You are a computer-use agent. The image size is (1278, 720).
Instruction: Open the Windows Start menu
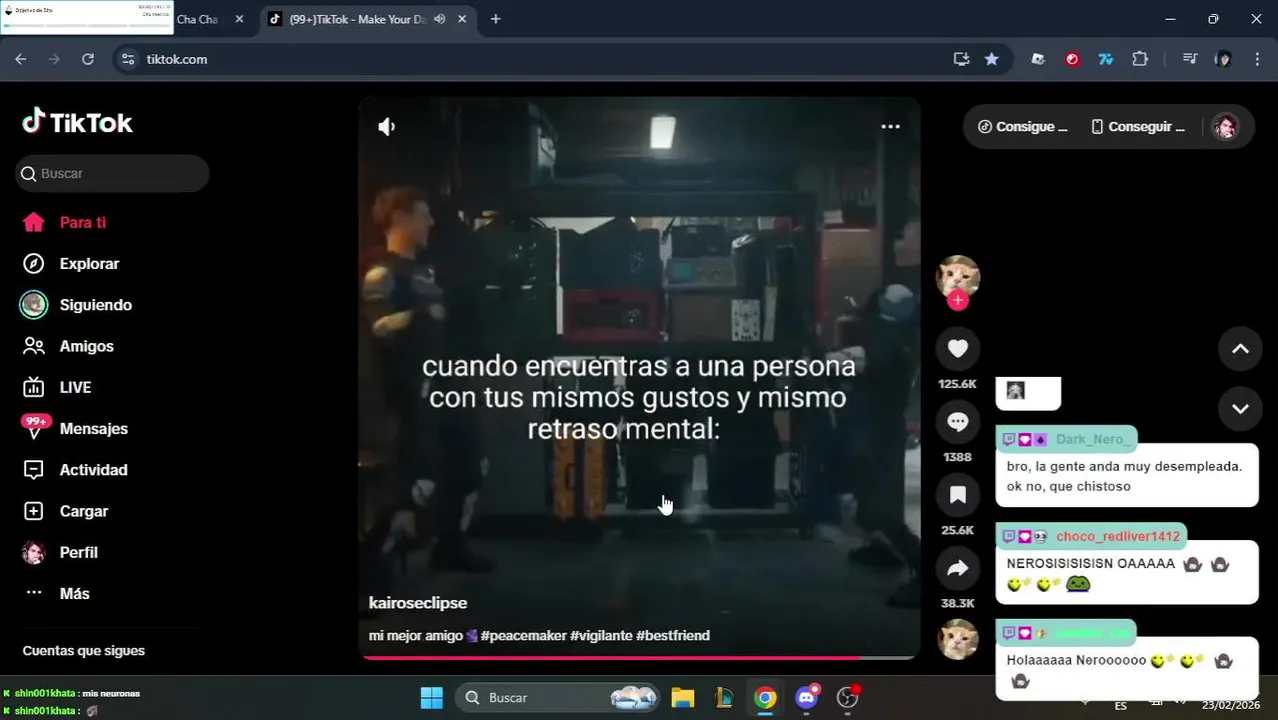tap(431, 698)
